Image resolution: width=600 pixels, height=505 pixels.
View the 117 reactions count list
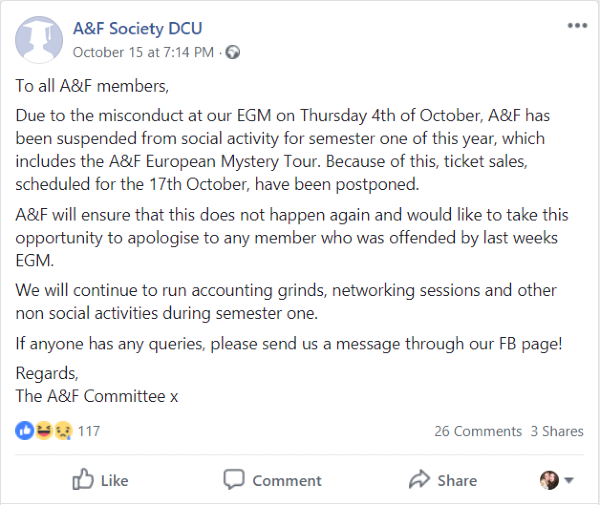pyautogui.click(x=89, y=431)
